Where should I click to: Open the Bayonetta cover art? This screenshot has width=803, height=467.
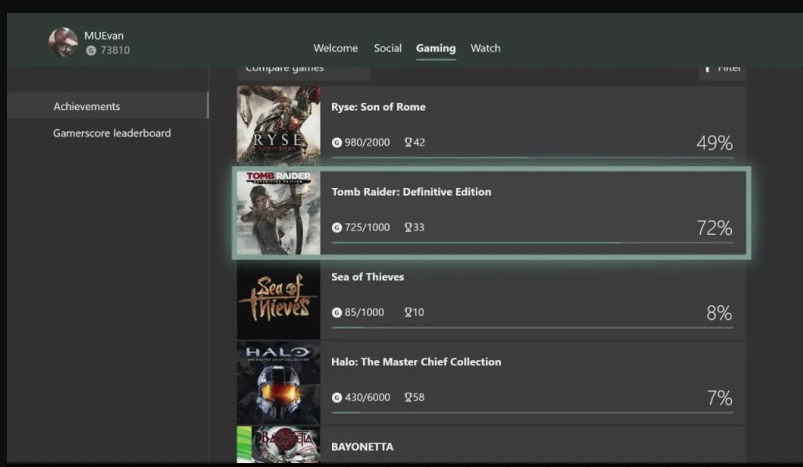point(279,444)
